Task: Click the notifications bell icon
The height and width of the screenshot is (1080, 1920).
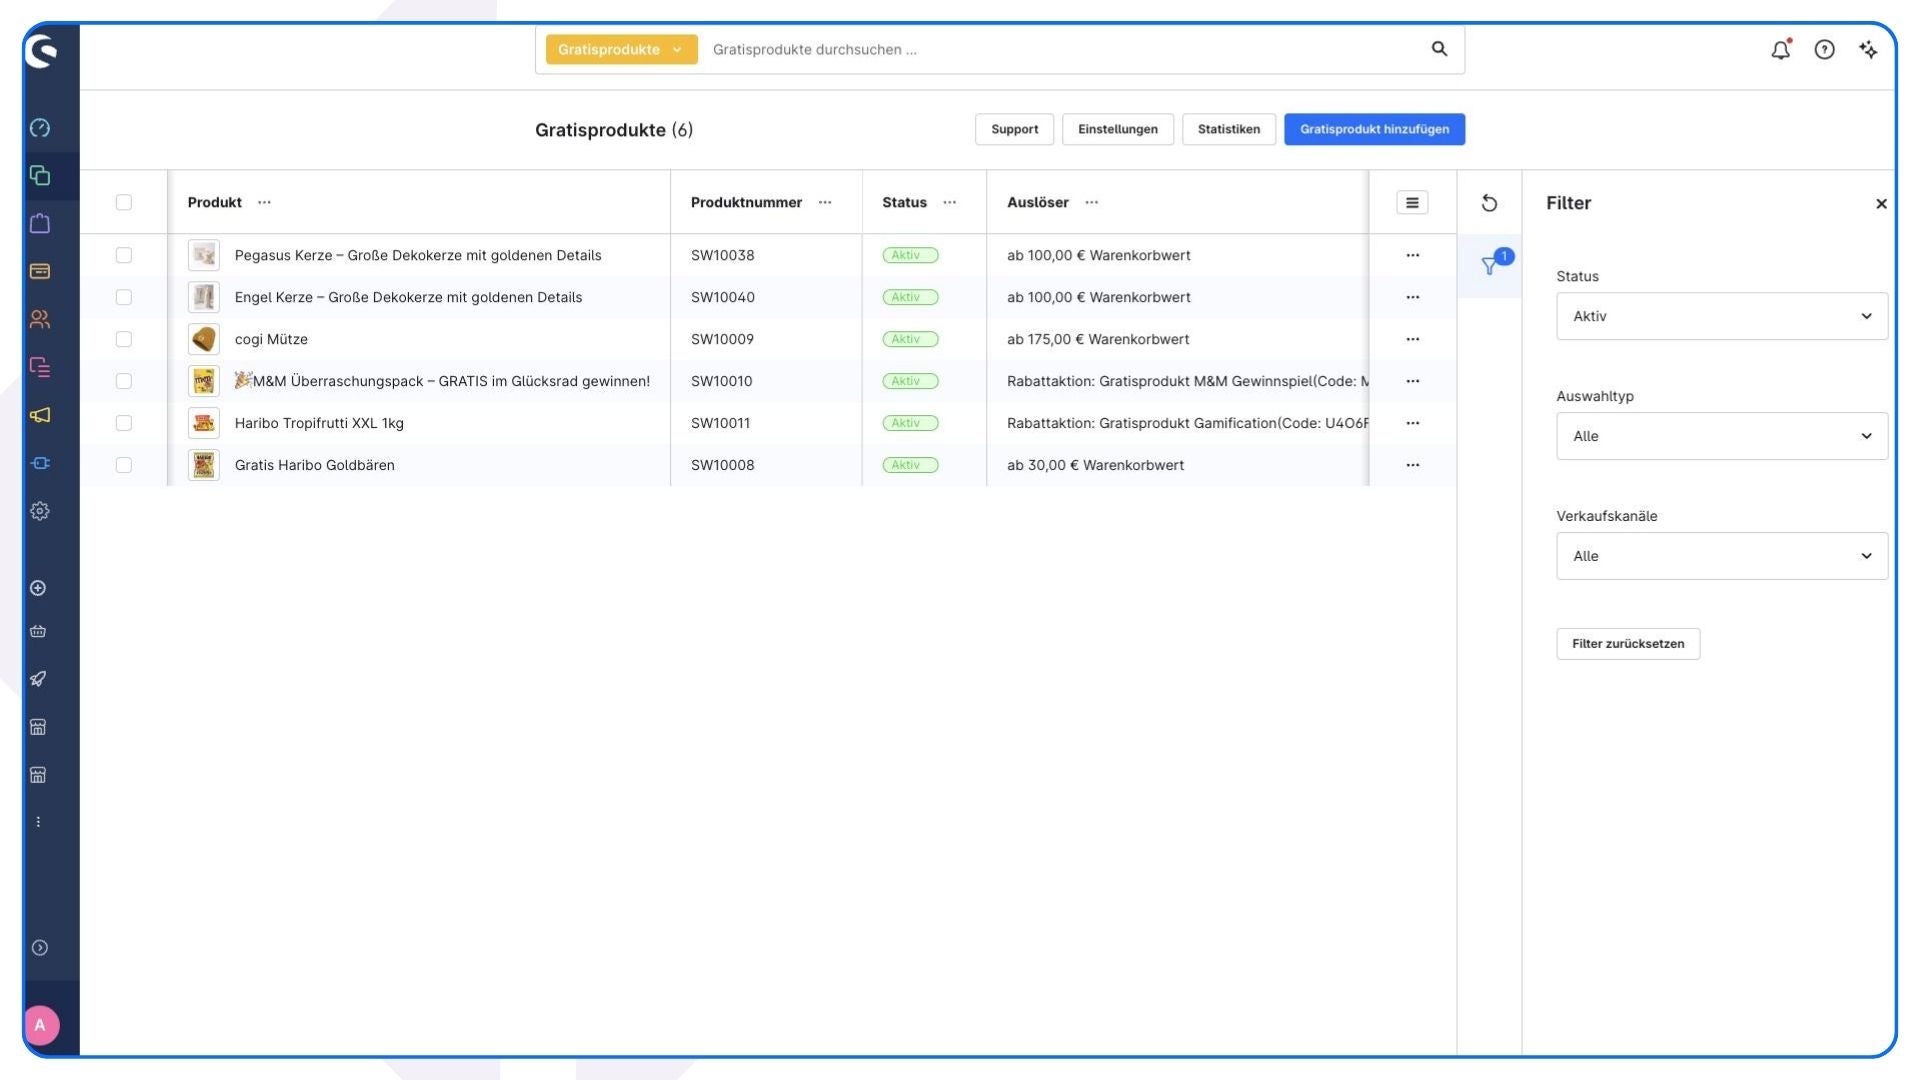Action: (x=1781, y=49)
